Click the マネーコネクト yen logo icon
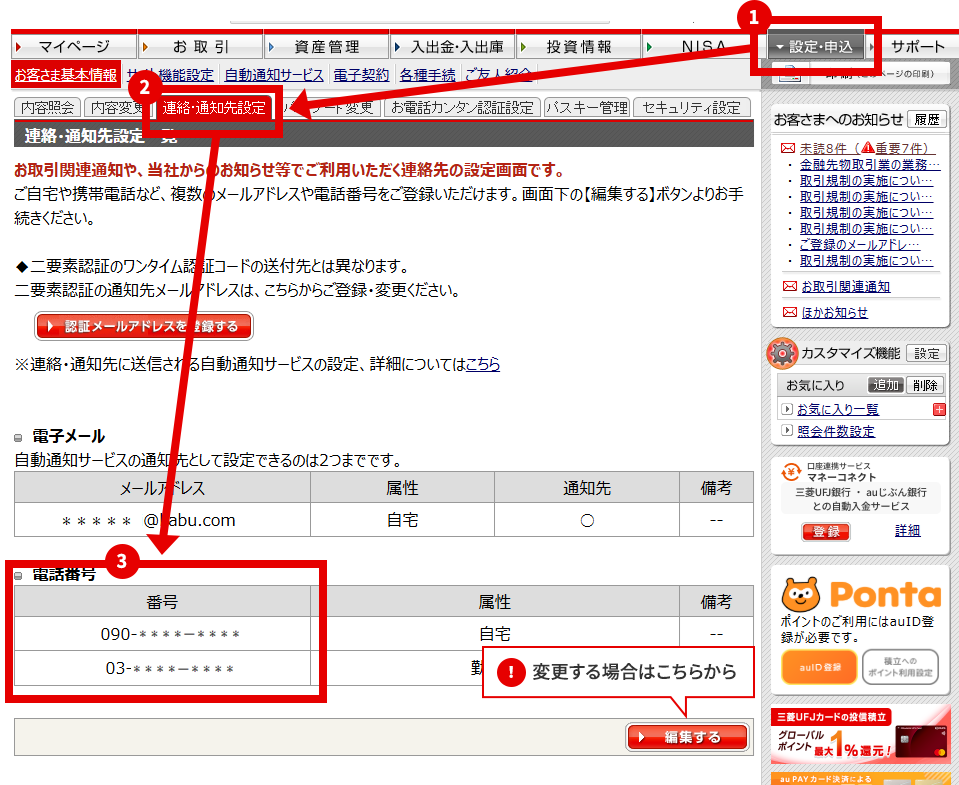Image resolution: width=959 pixels, height=785 pixels. tap(791, 471)
